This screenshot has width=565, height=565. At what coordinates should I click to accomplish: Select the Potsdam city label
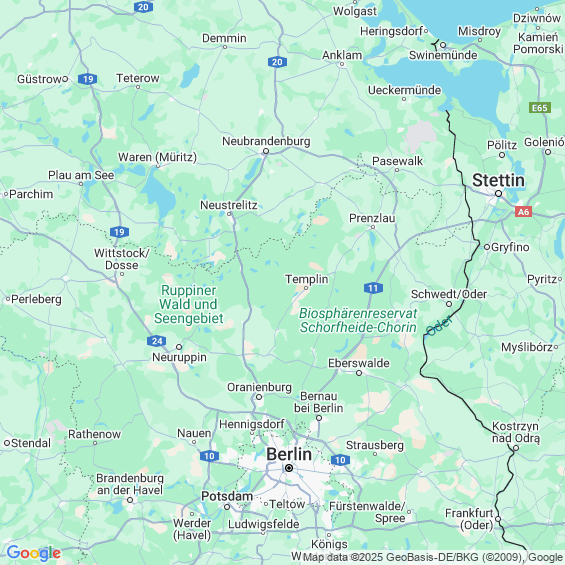point(227,496)
